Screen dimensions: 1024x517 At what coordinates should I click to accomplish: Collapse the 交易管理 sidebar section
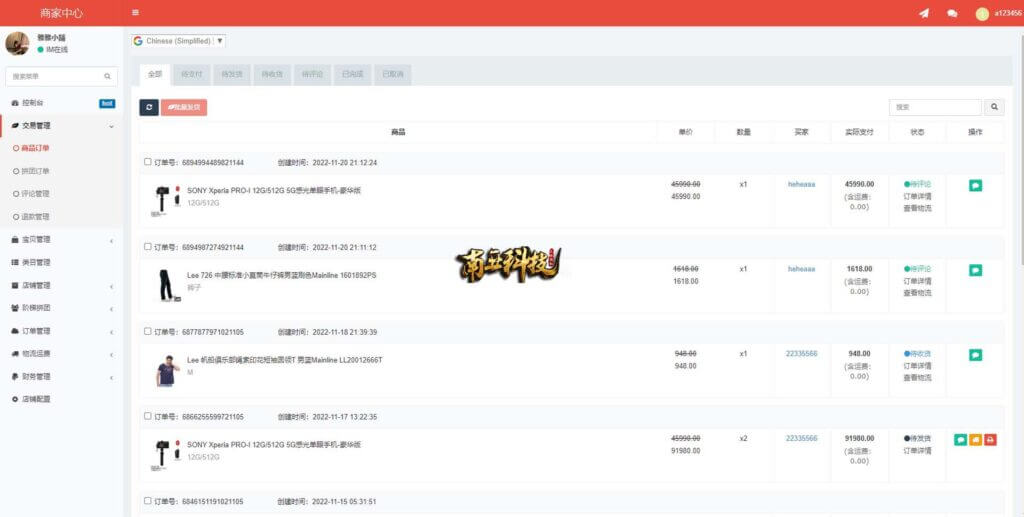[x=61, y=125]
